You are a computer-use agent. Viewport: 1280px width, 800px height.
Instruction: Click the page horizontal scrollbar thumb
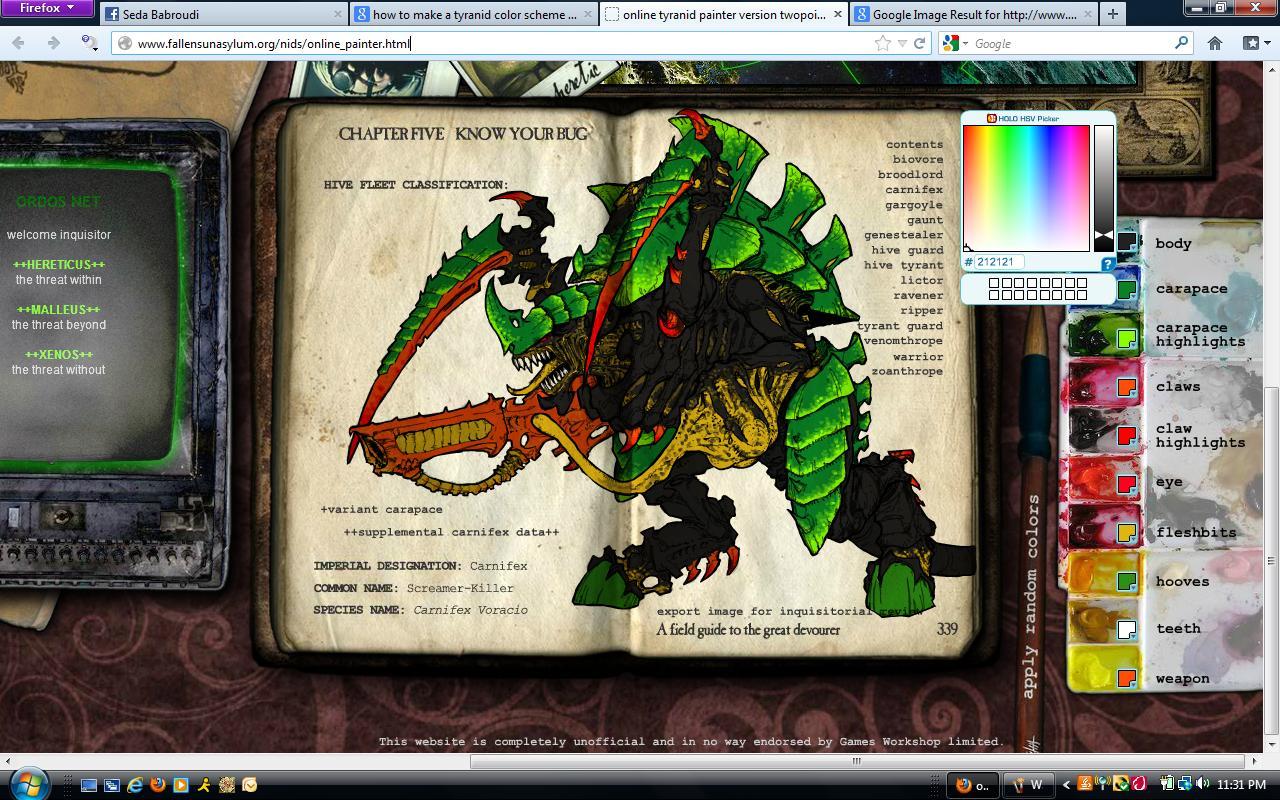(x=855, y=761)
